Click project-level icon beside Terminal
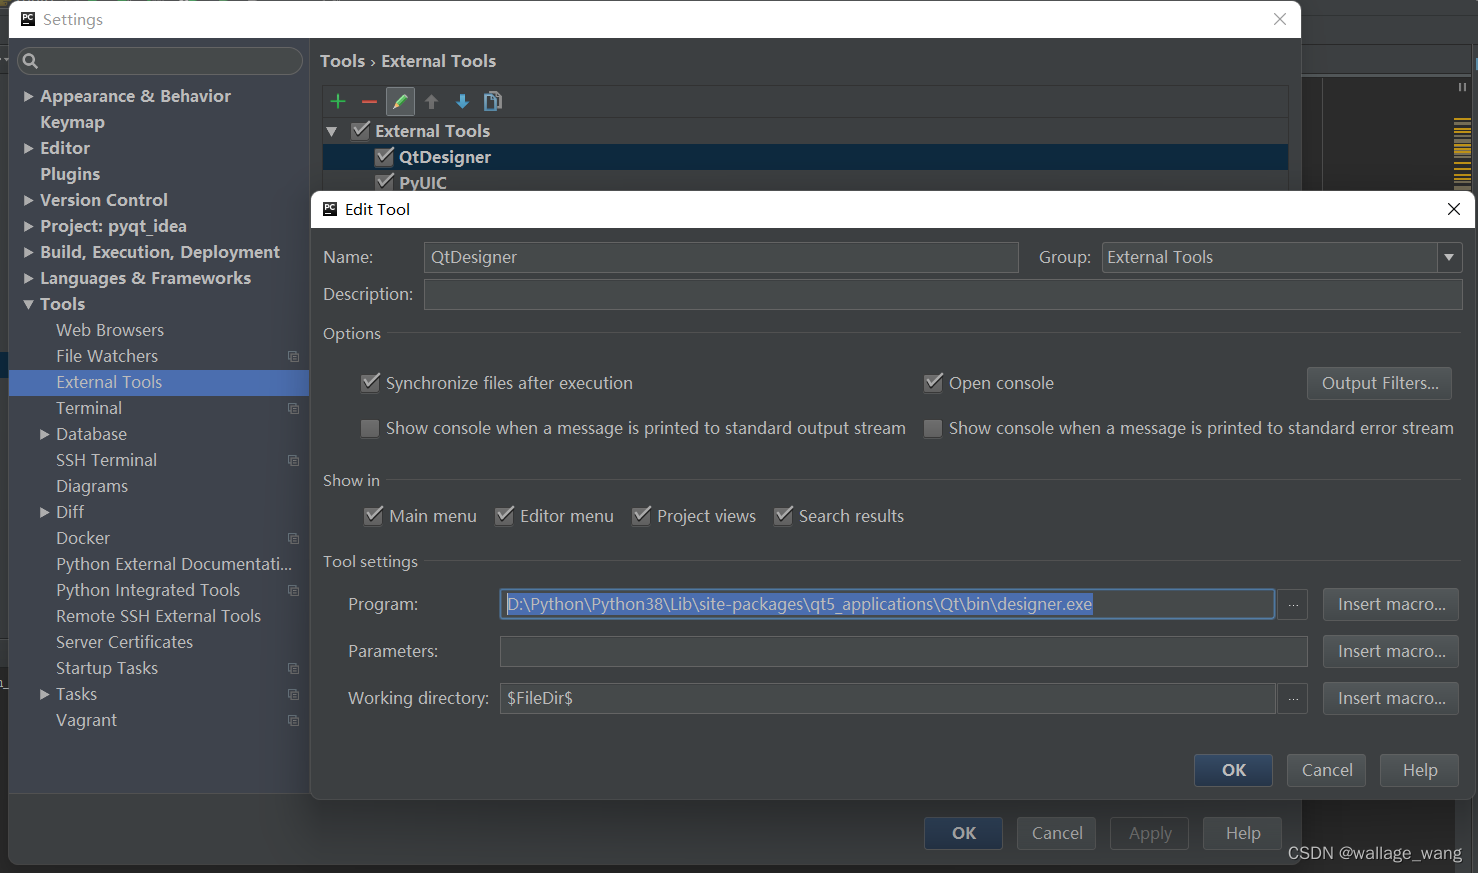Viewport: 1478px width, 873px height. (293, 408)
